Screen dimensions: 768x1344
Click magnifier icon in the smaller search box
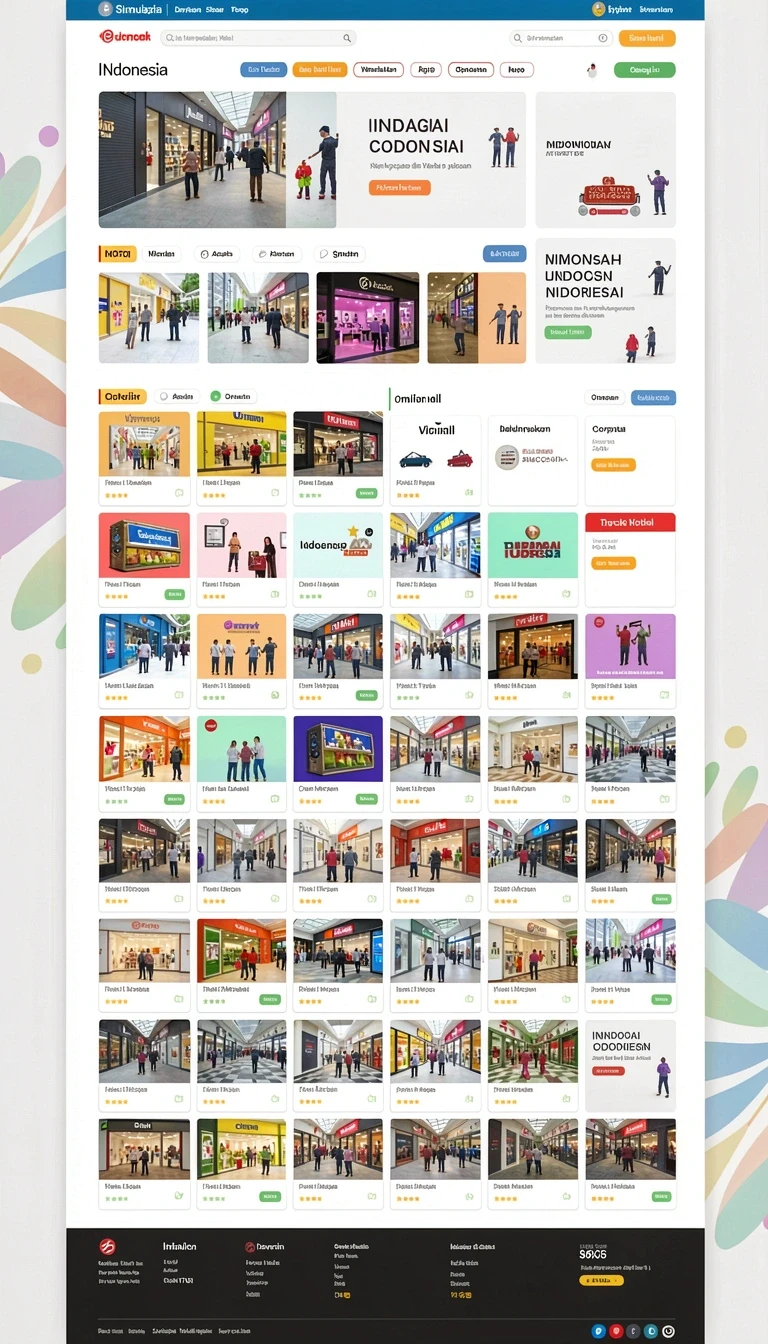pyautogui.click(x=518, y=38)
